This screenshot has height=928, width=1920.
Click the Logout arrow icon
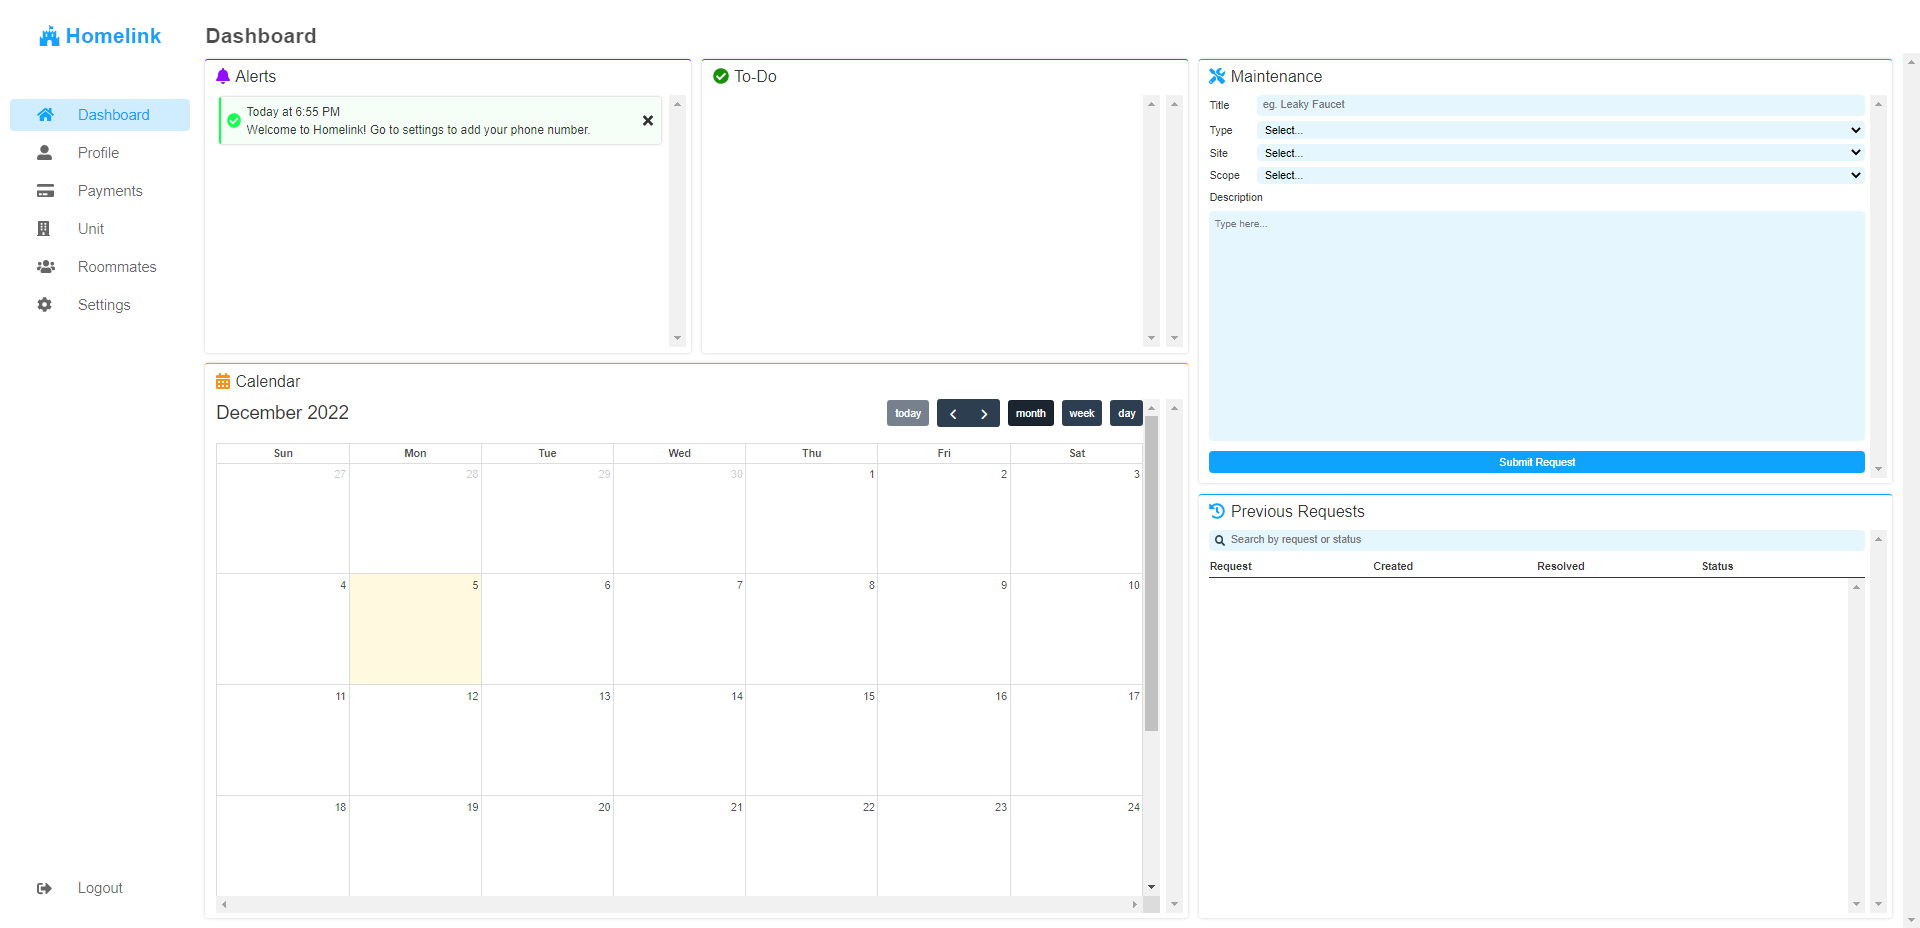pos(45,888)
